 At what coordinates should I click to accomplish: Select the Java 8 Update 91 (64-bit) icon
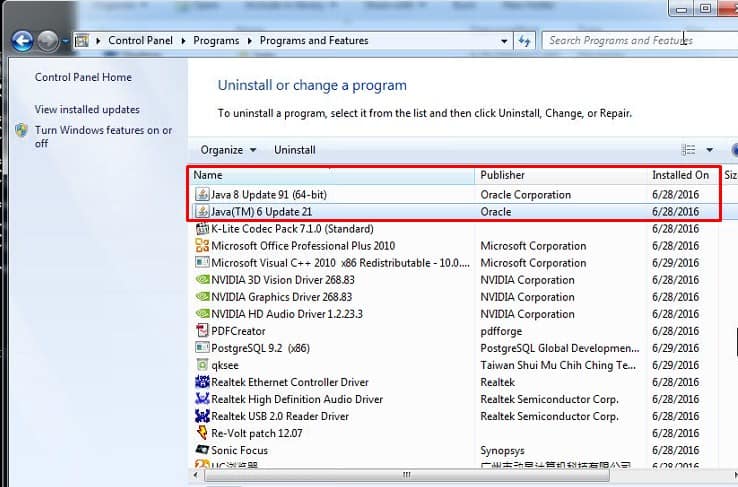(x=202, y=194)
